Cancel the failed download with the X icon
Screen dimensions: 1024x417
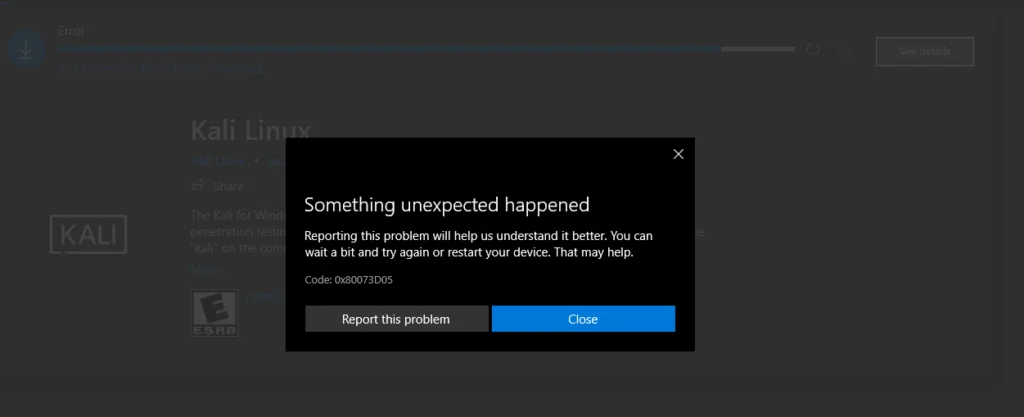(846, 48)
